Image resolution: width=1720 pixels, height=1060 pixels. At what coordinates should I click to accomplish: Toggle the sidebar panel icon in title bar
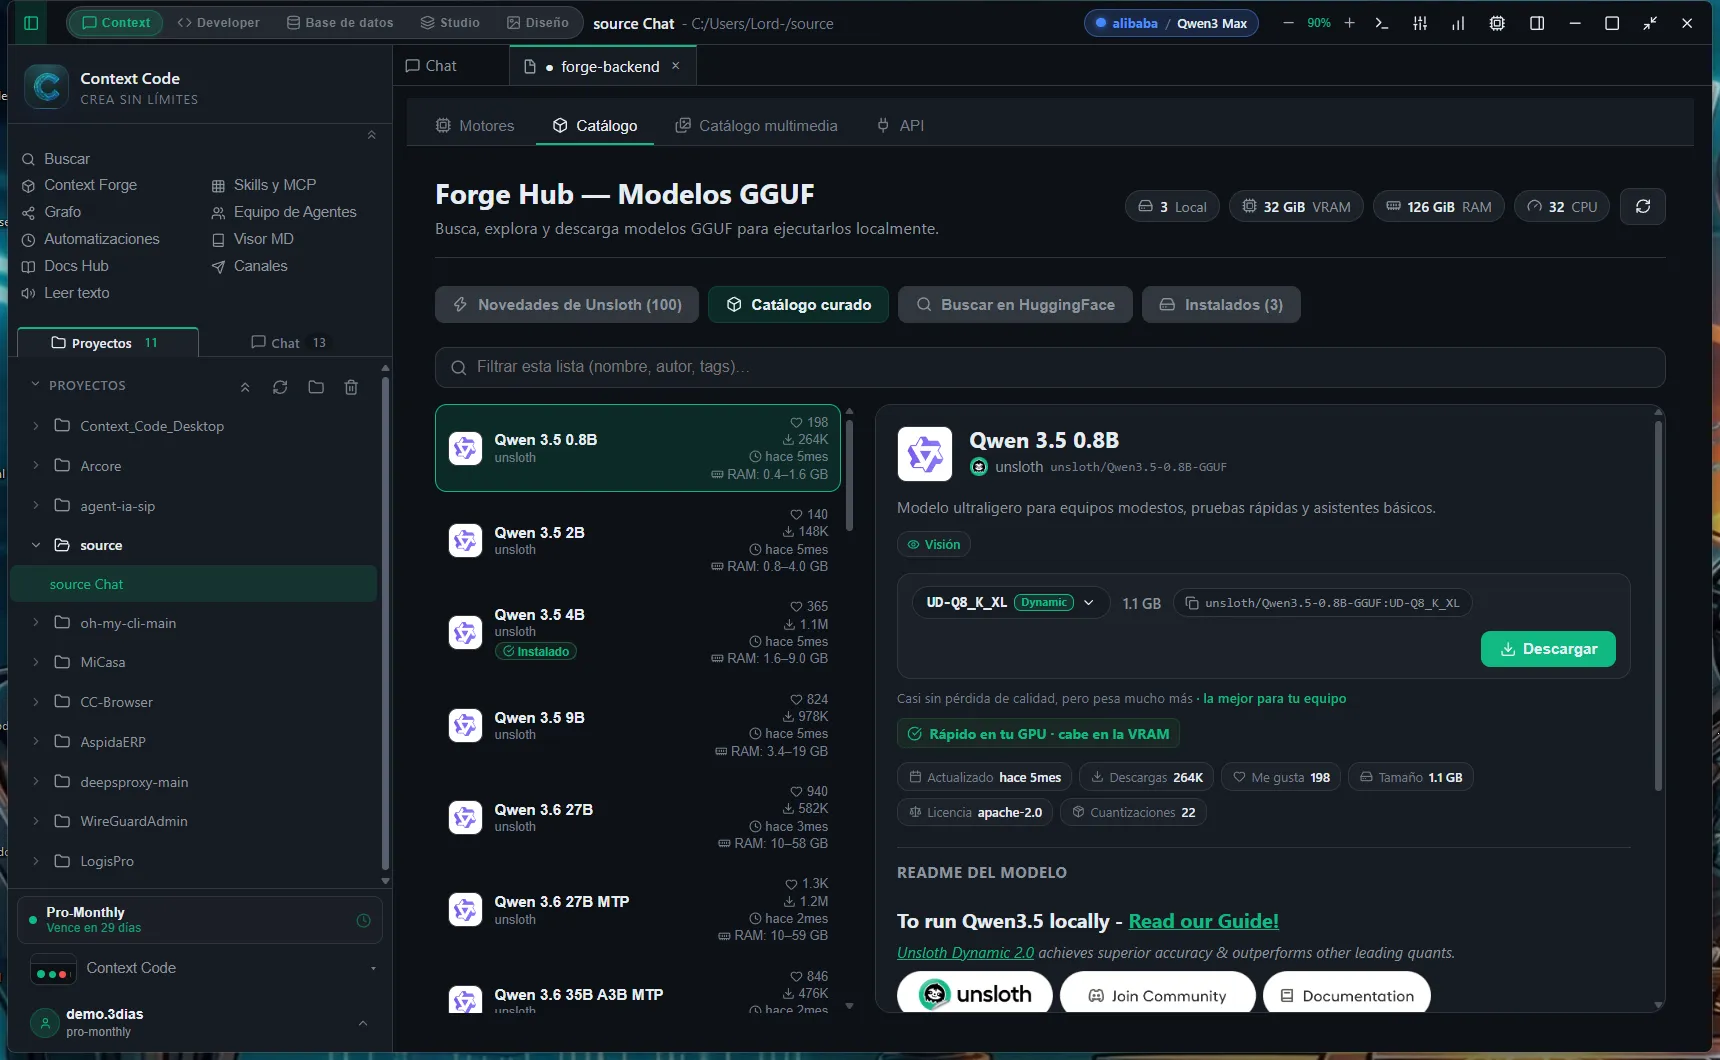[x=31, y=23]
